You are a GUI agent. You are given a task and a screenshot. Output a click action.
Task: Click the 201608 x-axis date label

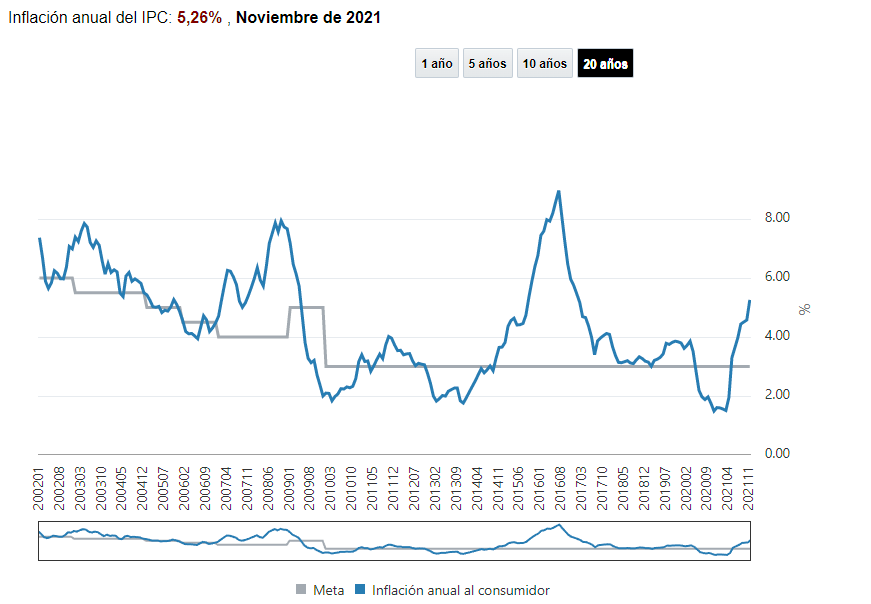tap(560, 488)
